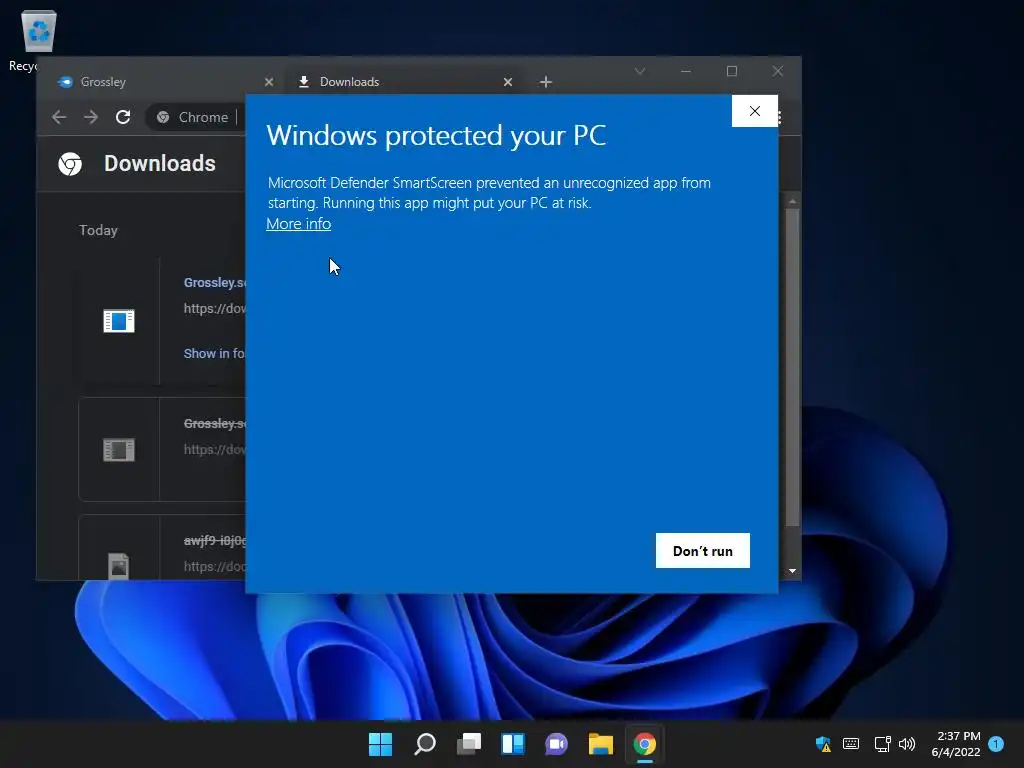This screenshot has height=768, width=1024.
Task: Click the network tray icon
Action: (x=882, y=744)
